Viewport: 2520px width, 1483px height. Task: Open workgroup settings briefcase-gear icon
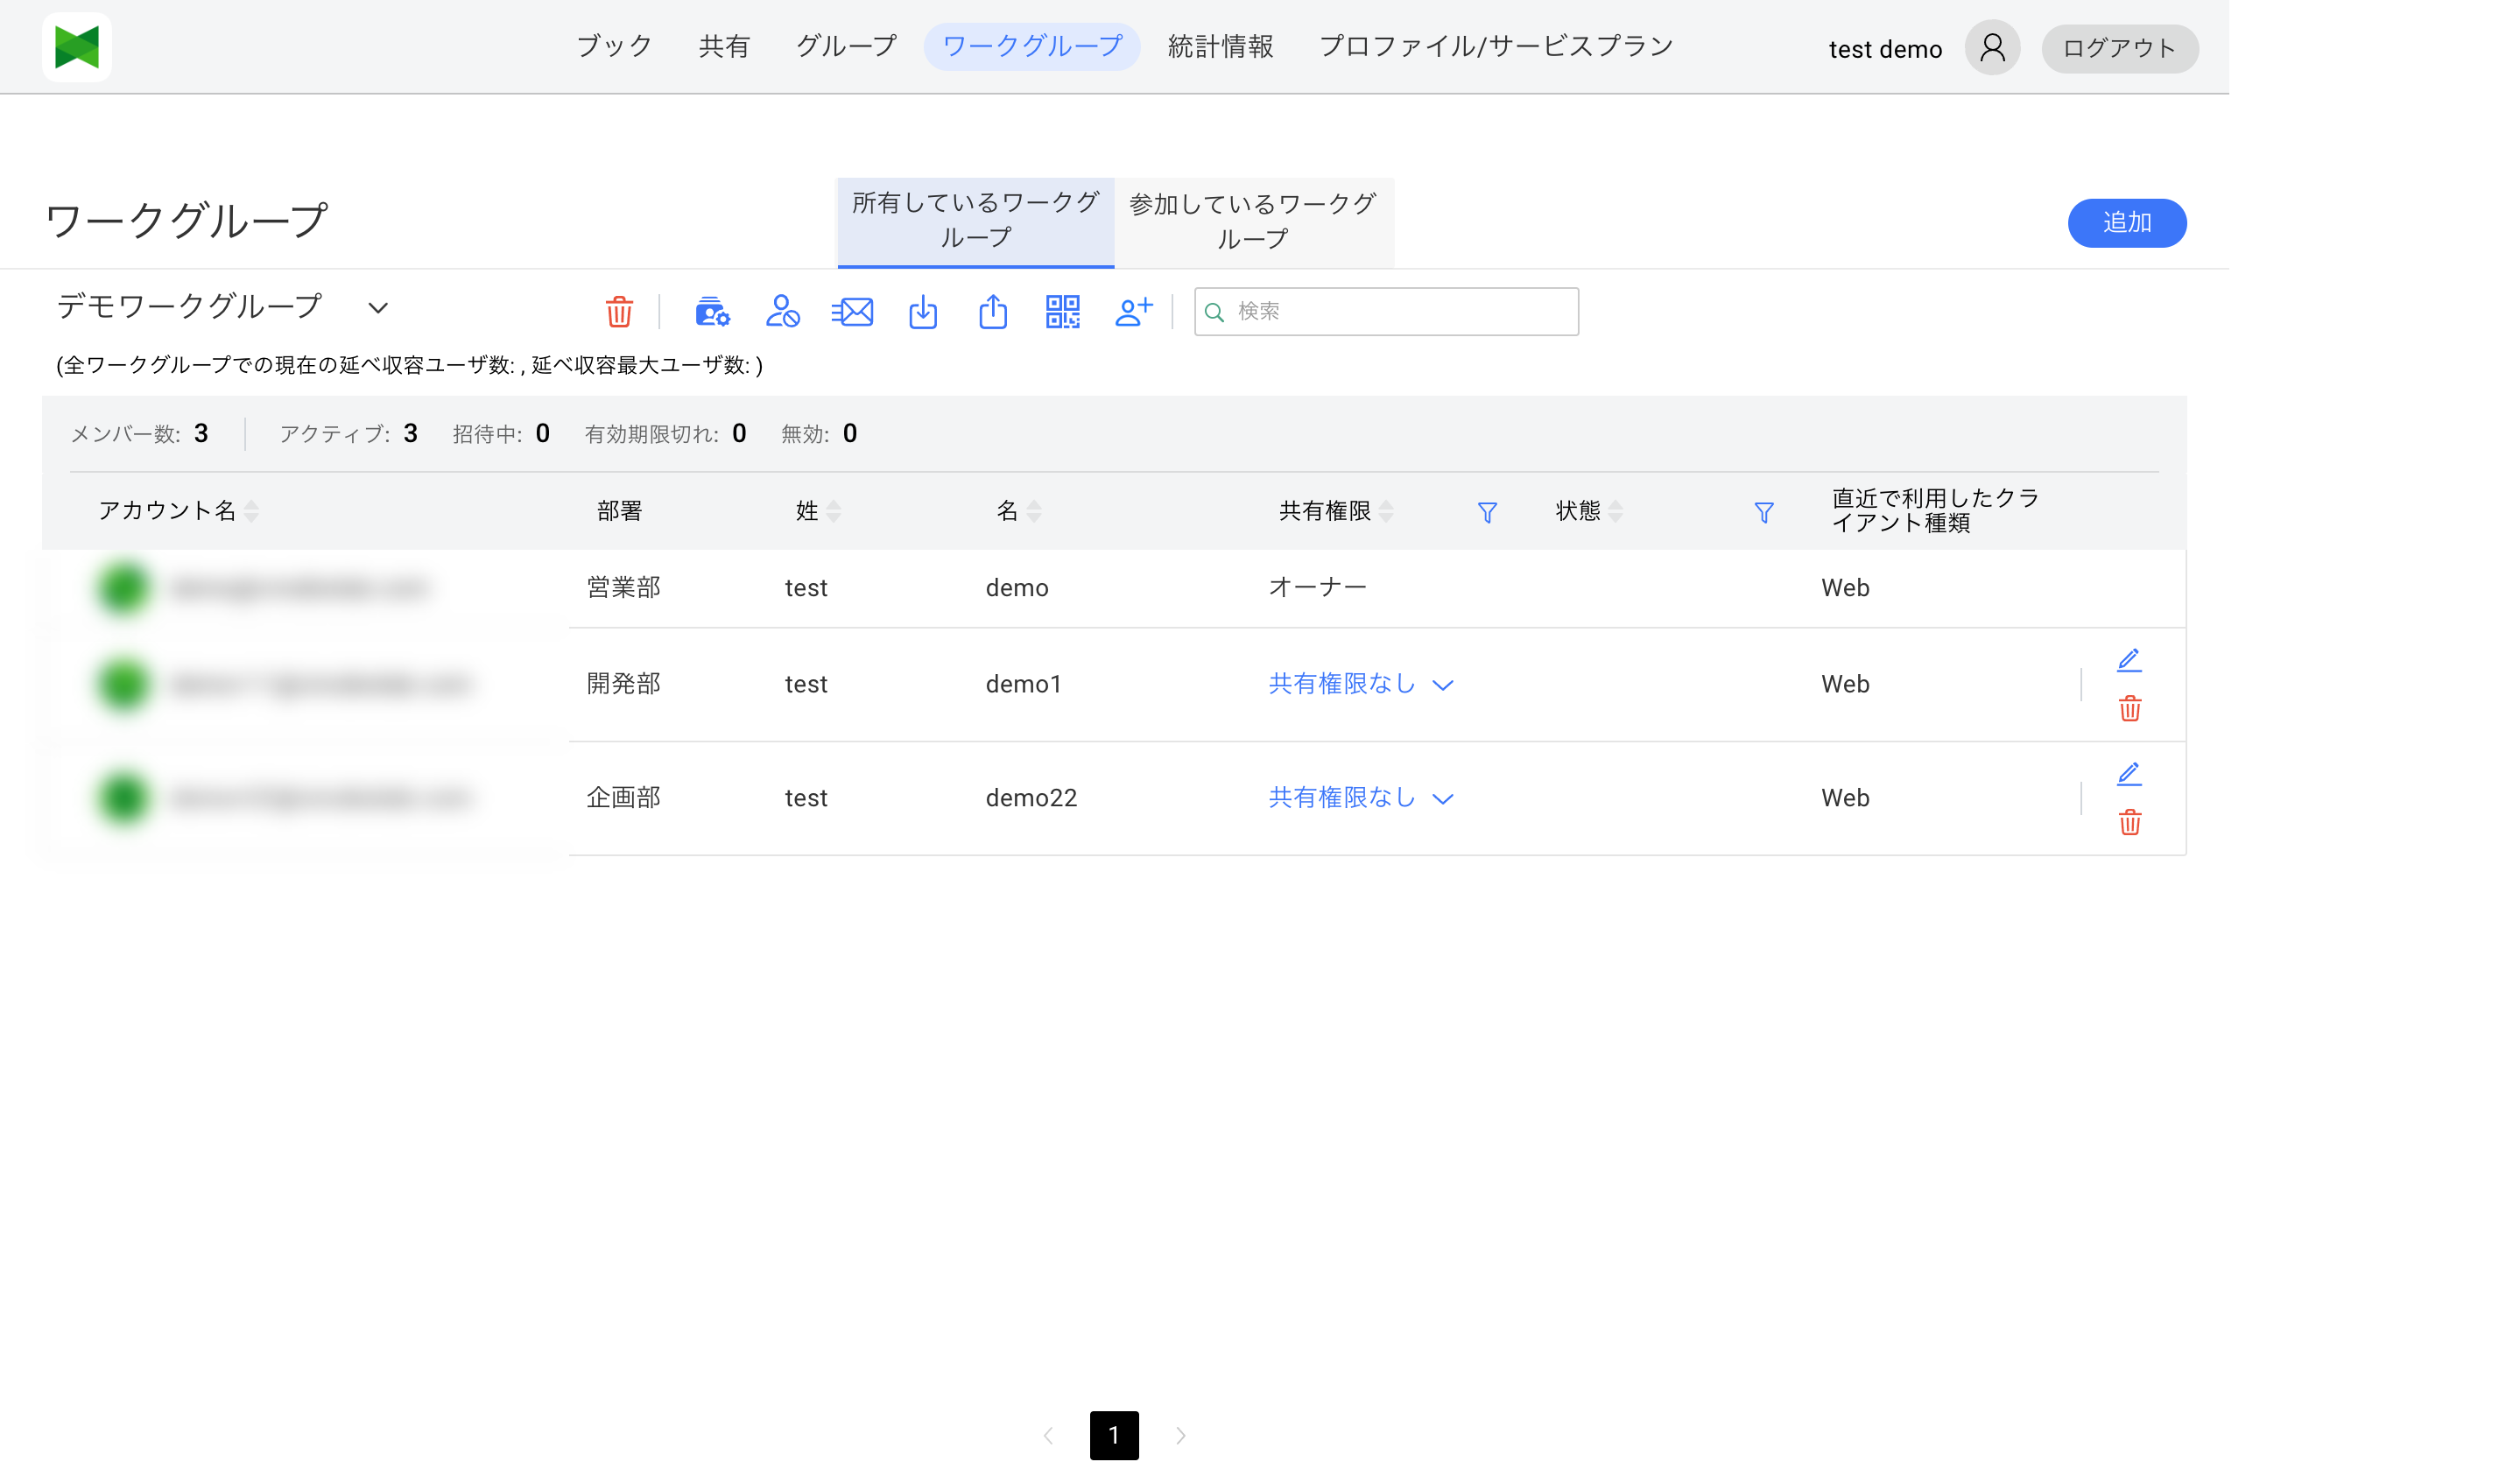(712, 312)
